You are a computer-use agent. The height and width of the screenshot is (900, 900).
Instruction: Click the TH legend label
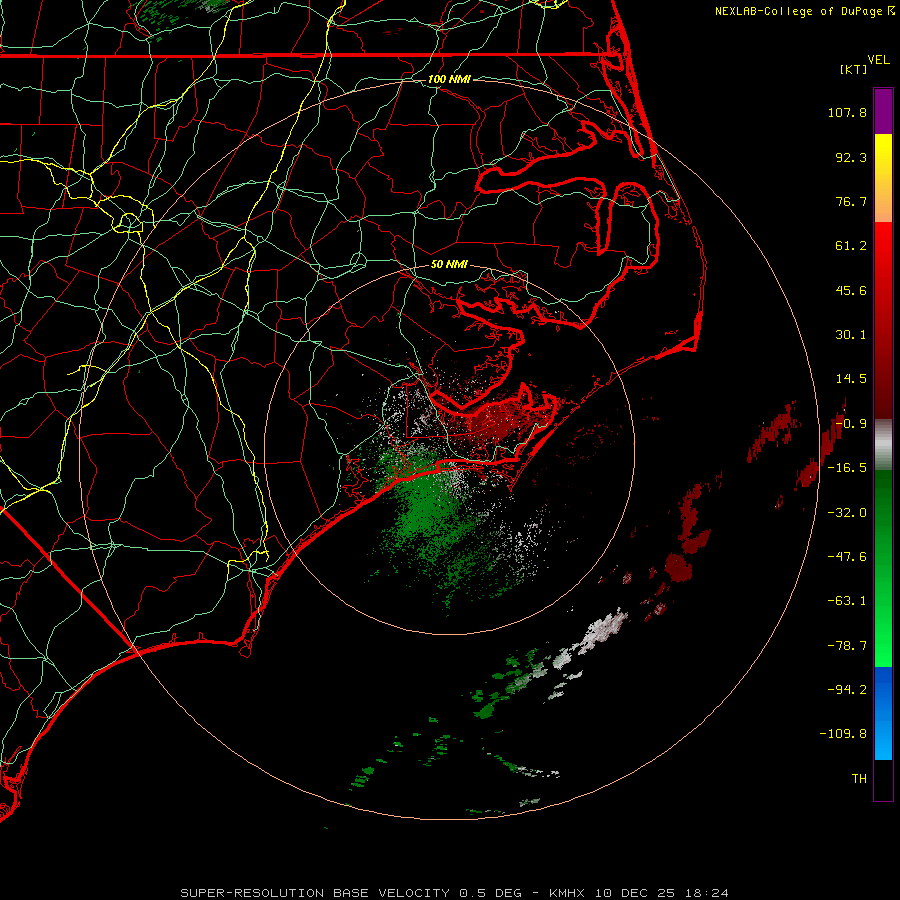pyautogui.click(x=859, y=779)
